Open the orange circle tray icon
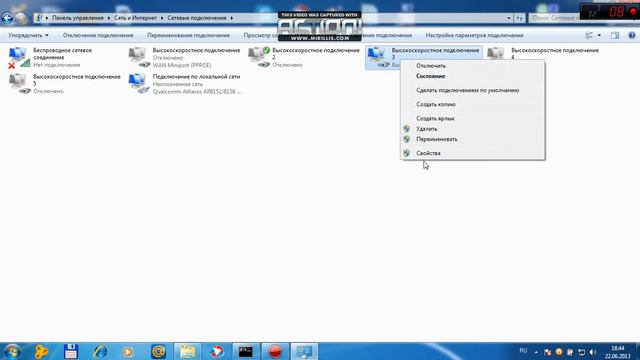 (559, 352)
